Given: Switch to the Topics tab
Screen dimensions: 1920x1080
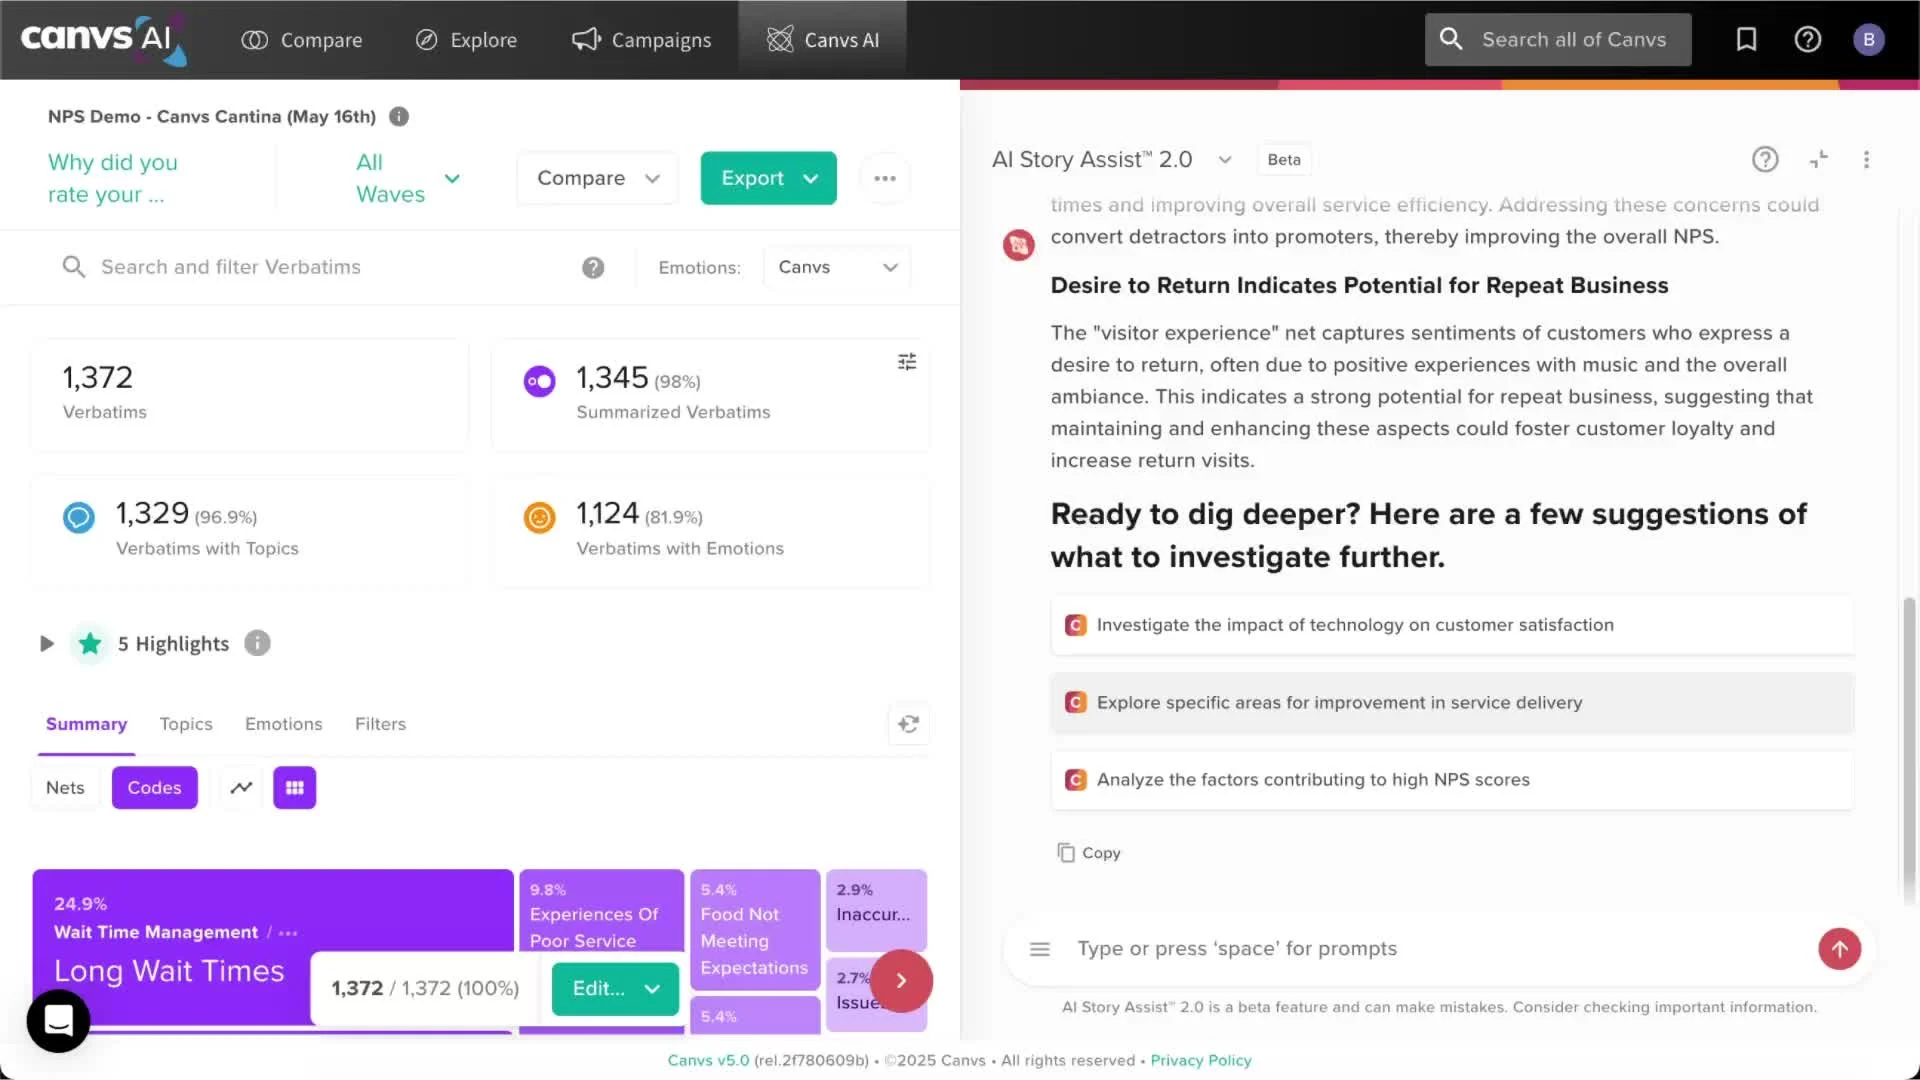Looking at the screenshot, I should 186,724.
